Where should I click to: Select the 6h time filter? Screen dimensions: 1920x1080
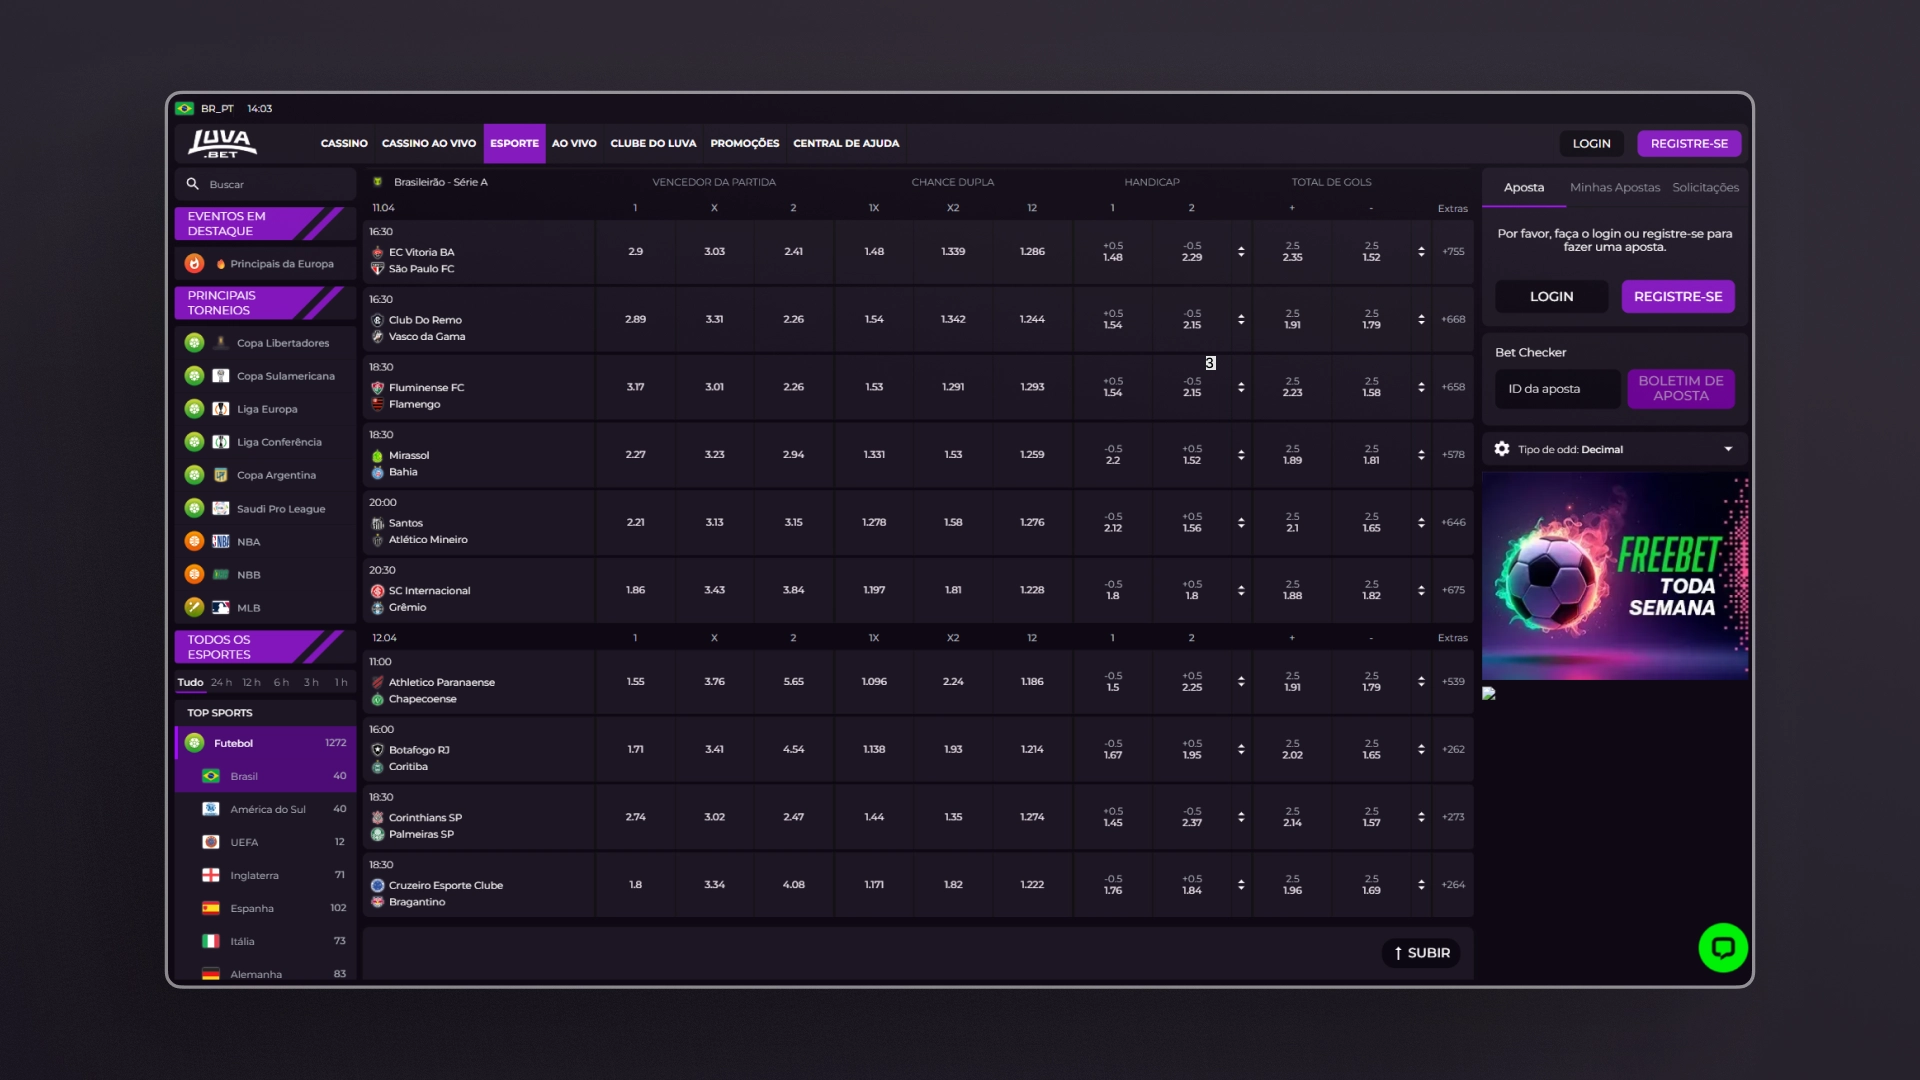(281, 682)
